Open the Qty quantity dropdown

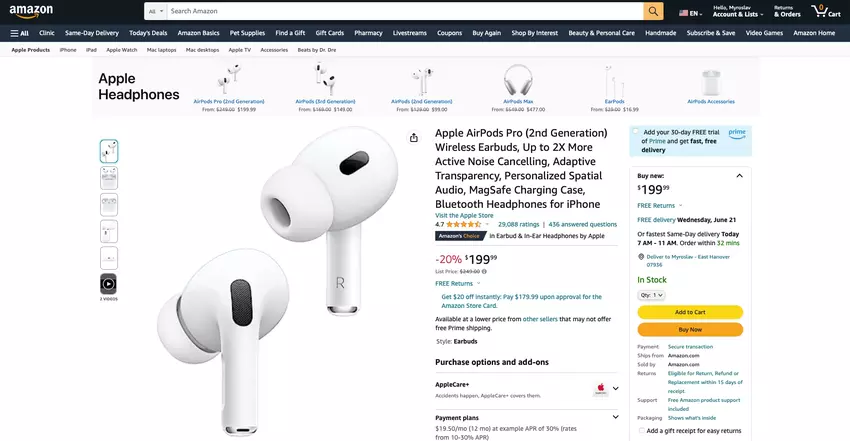[651, 295]
